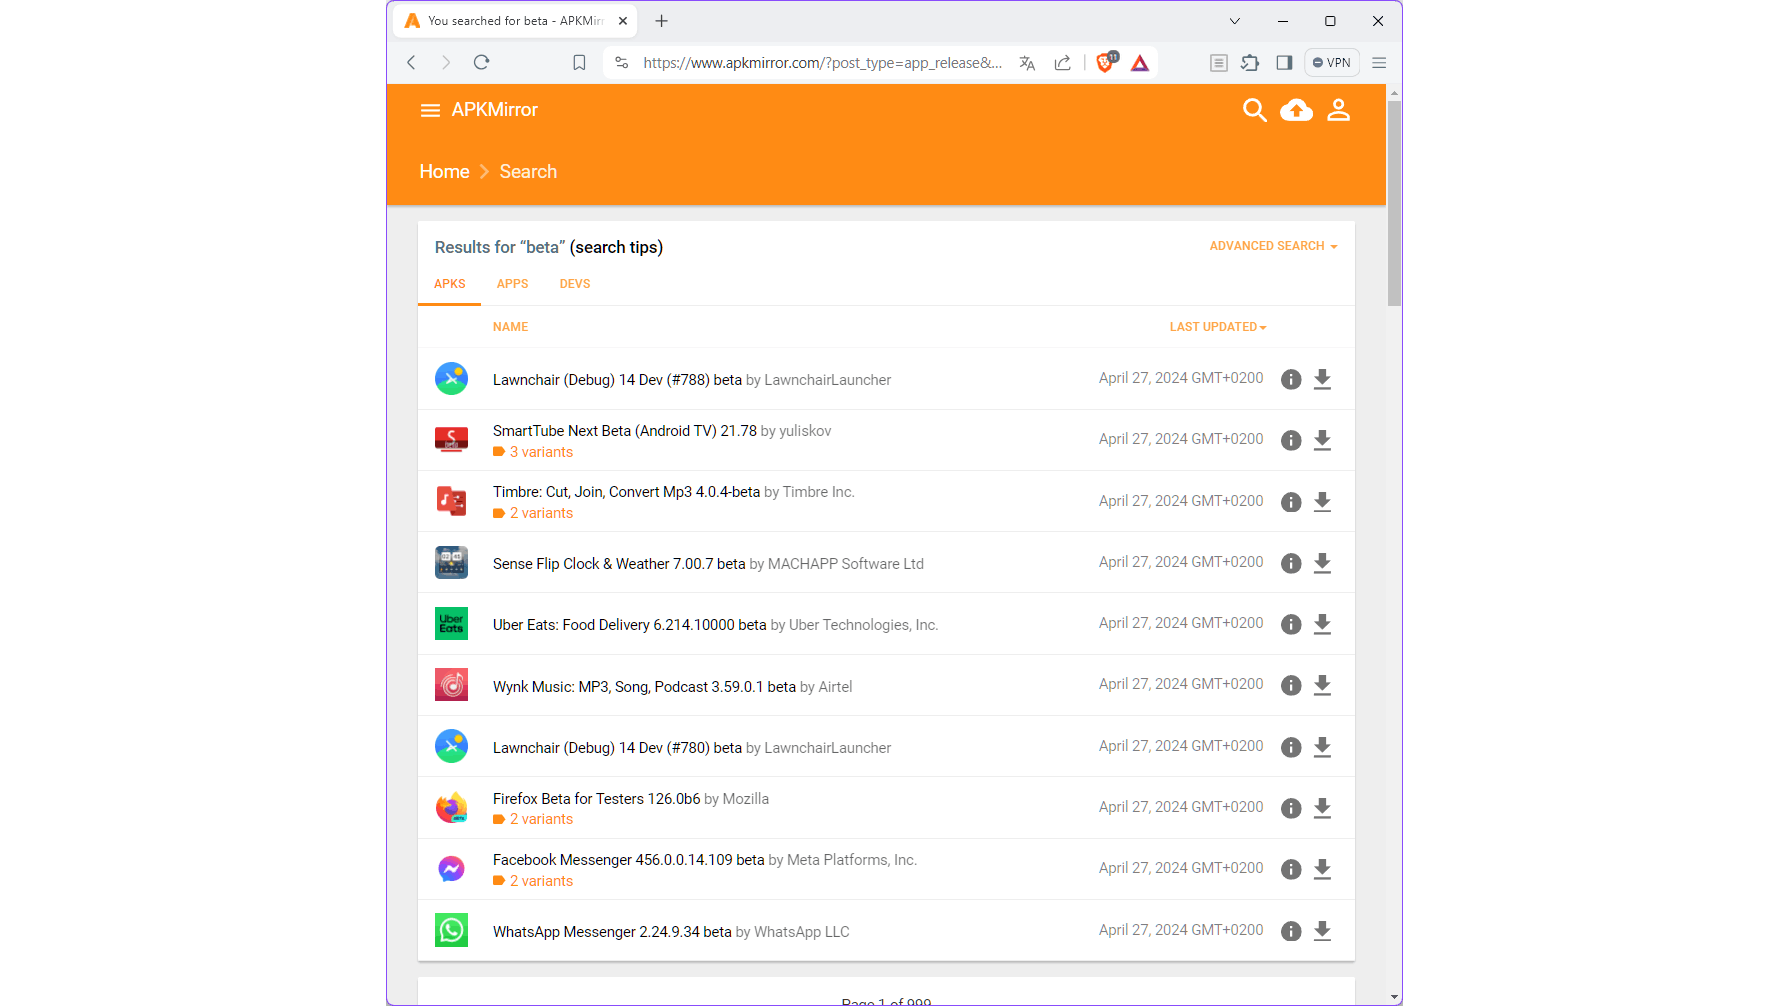Viewport: 1788px width, 1006px height.
Task: Click developer name 'by Mozilla'
Action: click(736, 799)
